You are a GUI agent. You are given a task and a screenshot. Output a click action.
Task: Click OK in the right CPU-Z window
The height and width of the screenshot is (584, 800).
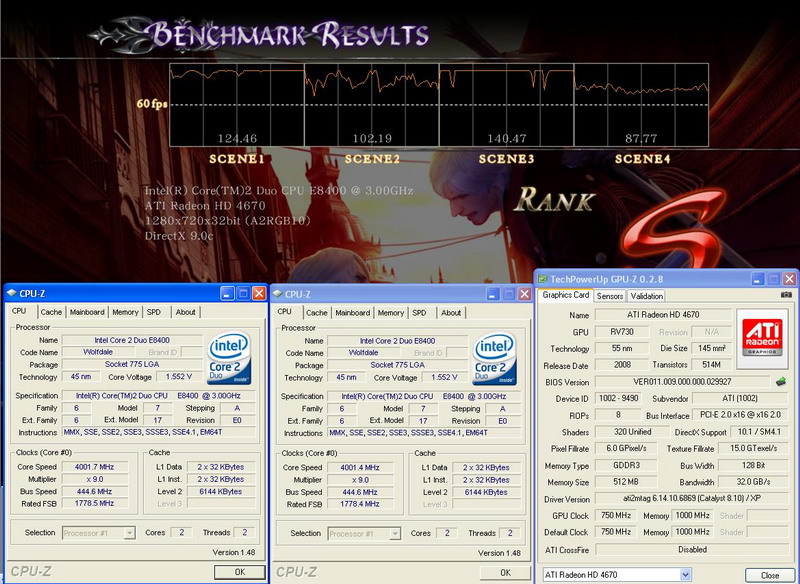click(x=505, y=572)
